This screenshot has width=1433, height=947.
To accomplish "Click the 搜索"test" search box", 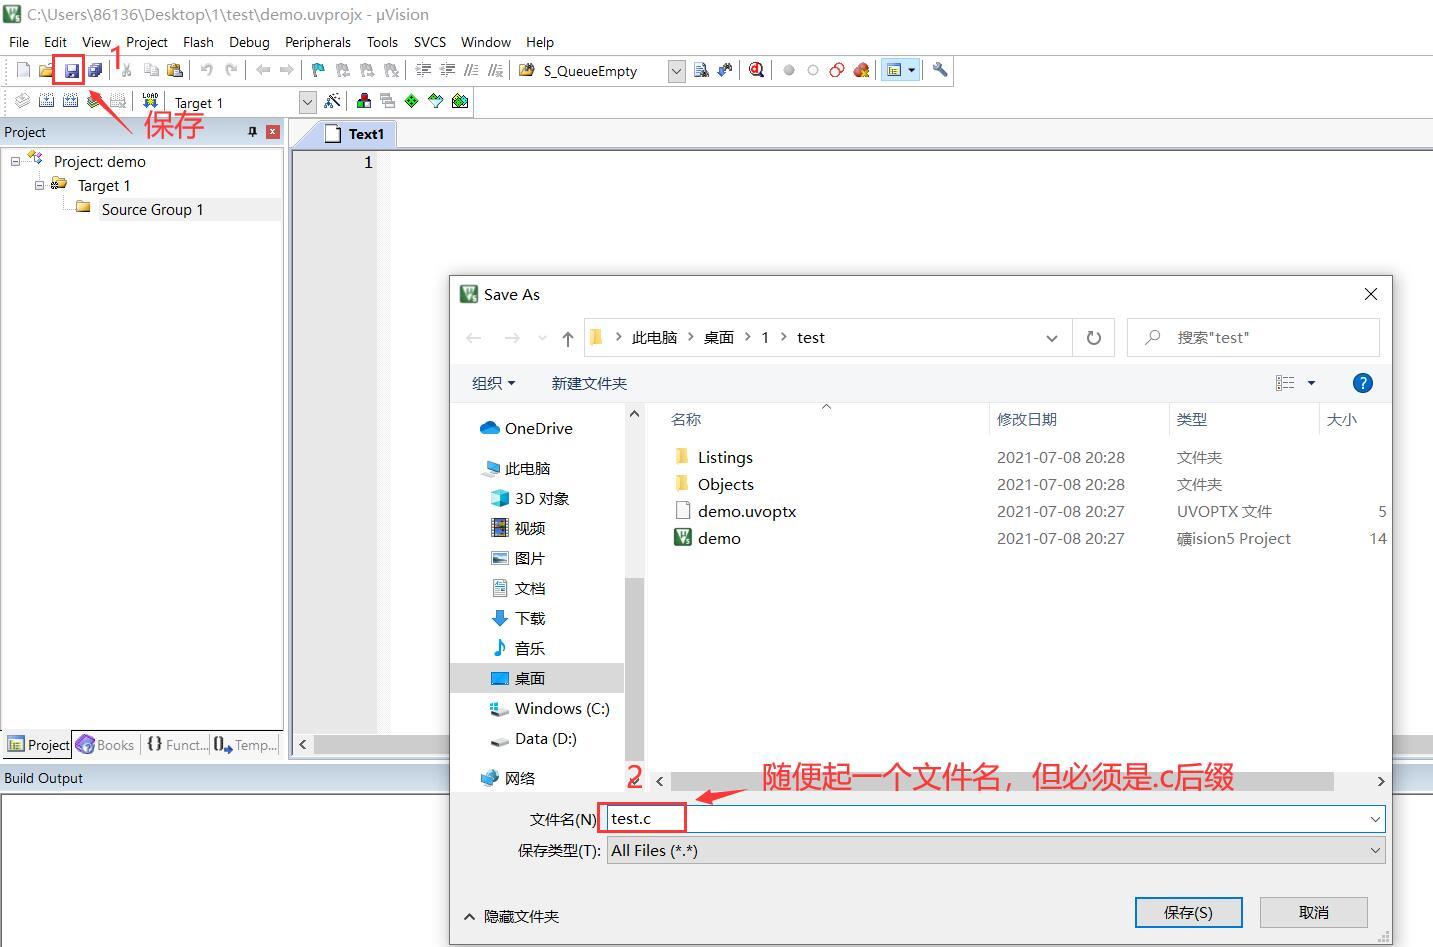I will tap(1253, 338).
